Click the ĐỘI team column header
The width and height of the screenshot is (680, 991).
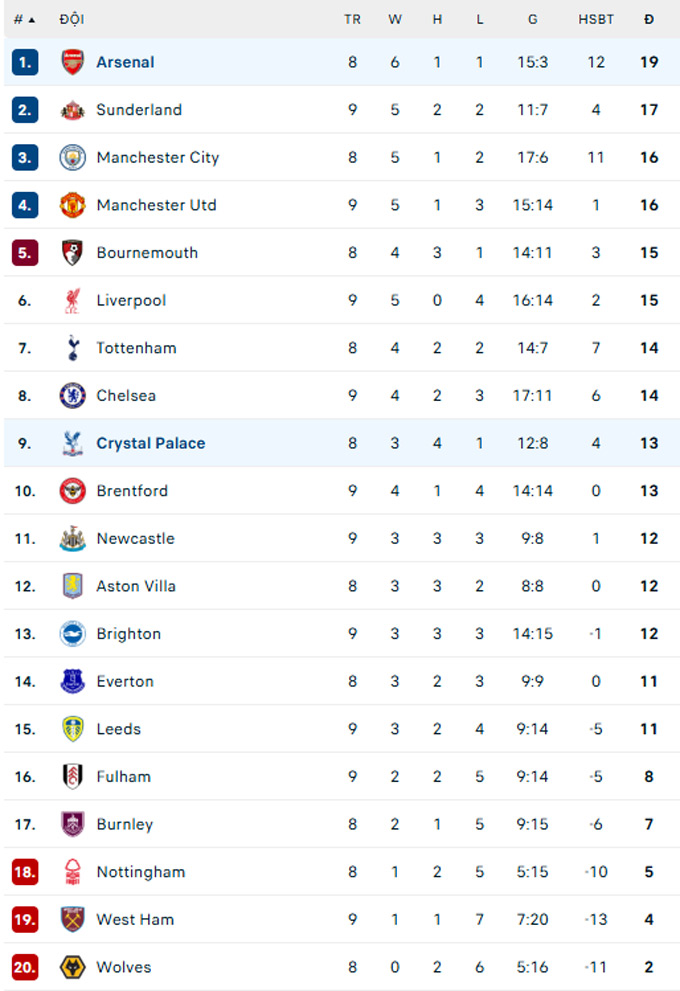71,19
